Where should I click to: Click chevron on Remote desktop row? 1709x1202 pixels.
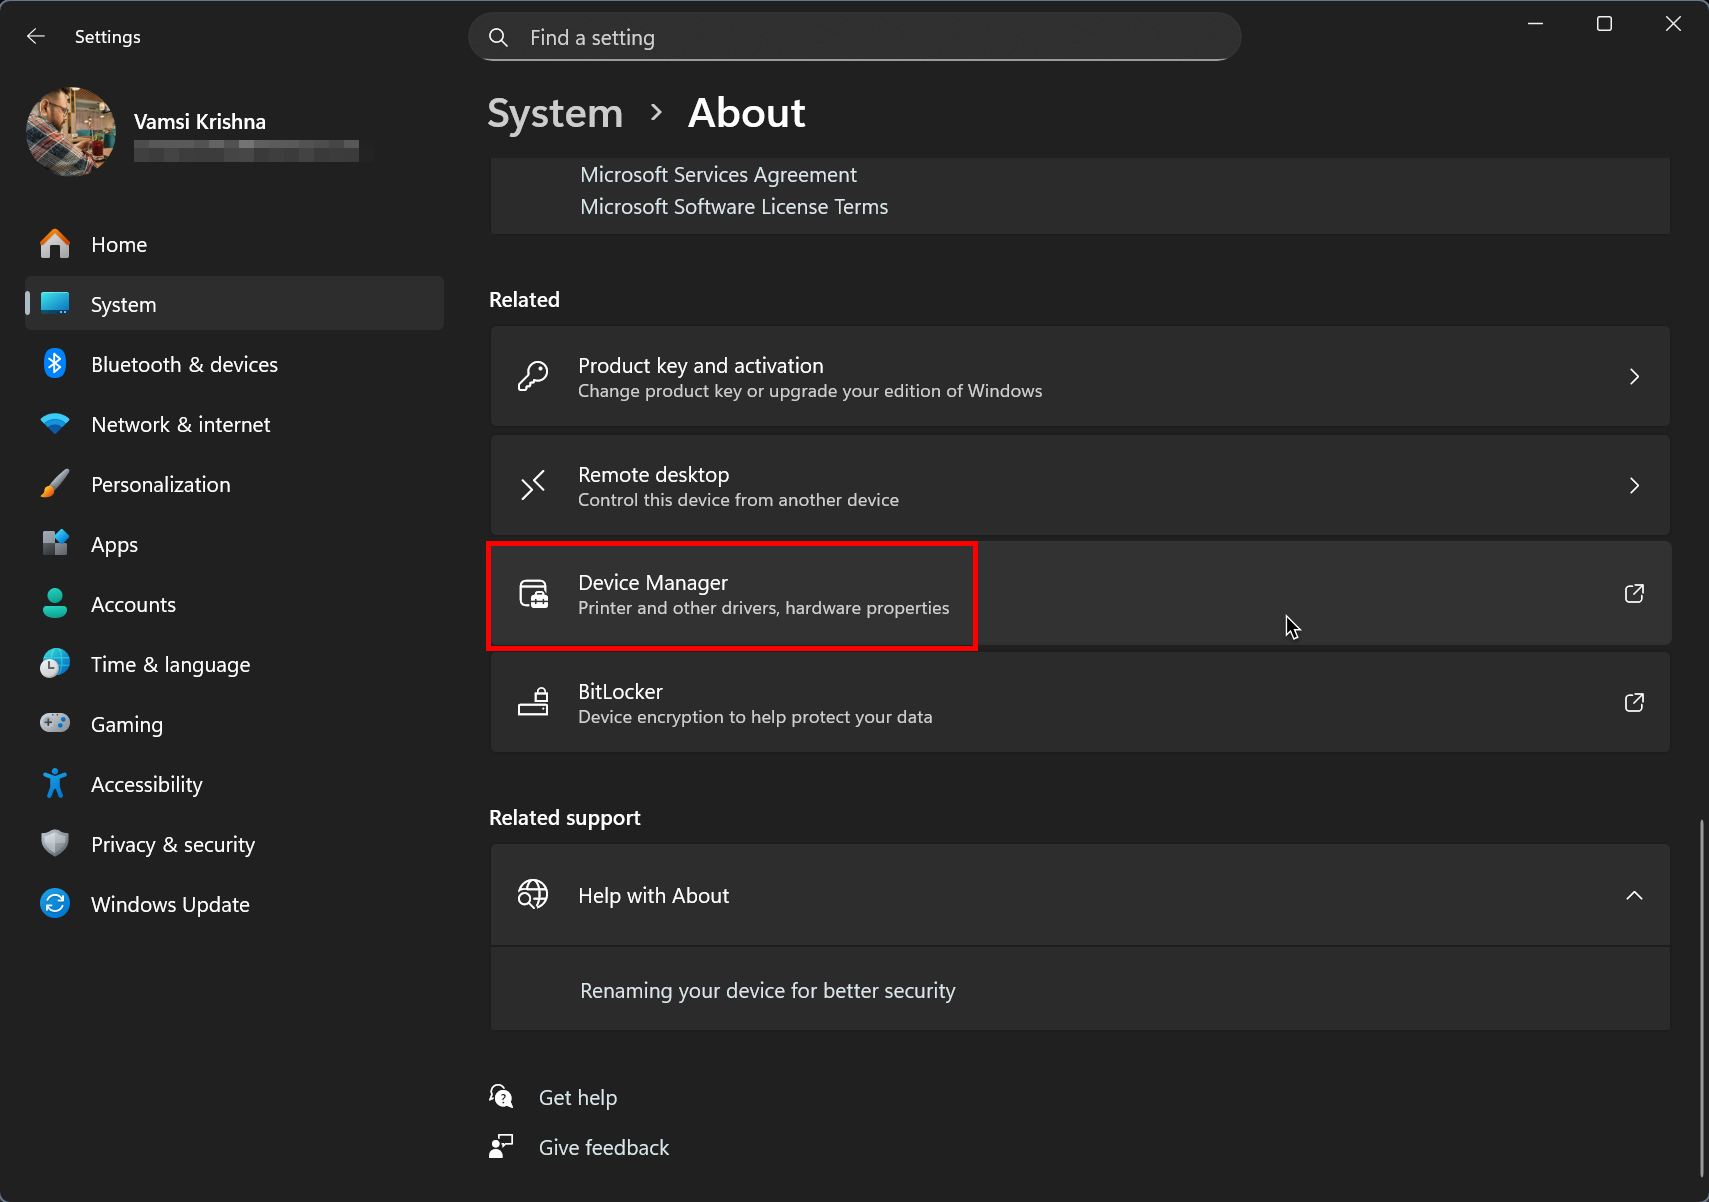pos(1634,485)
